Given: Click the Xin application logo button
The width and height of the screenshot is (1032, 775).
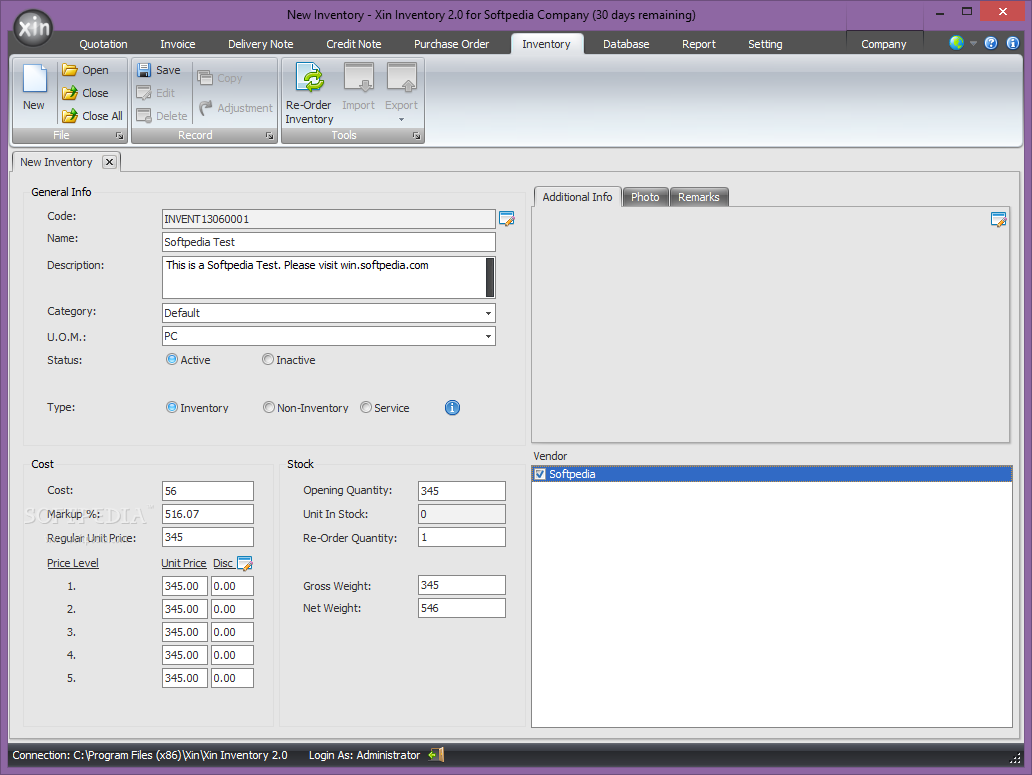Looking at the screenshot, I should tap(34, 28).
